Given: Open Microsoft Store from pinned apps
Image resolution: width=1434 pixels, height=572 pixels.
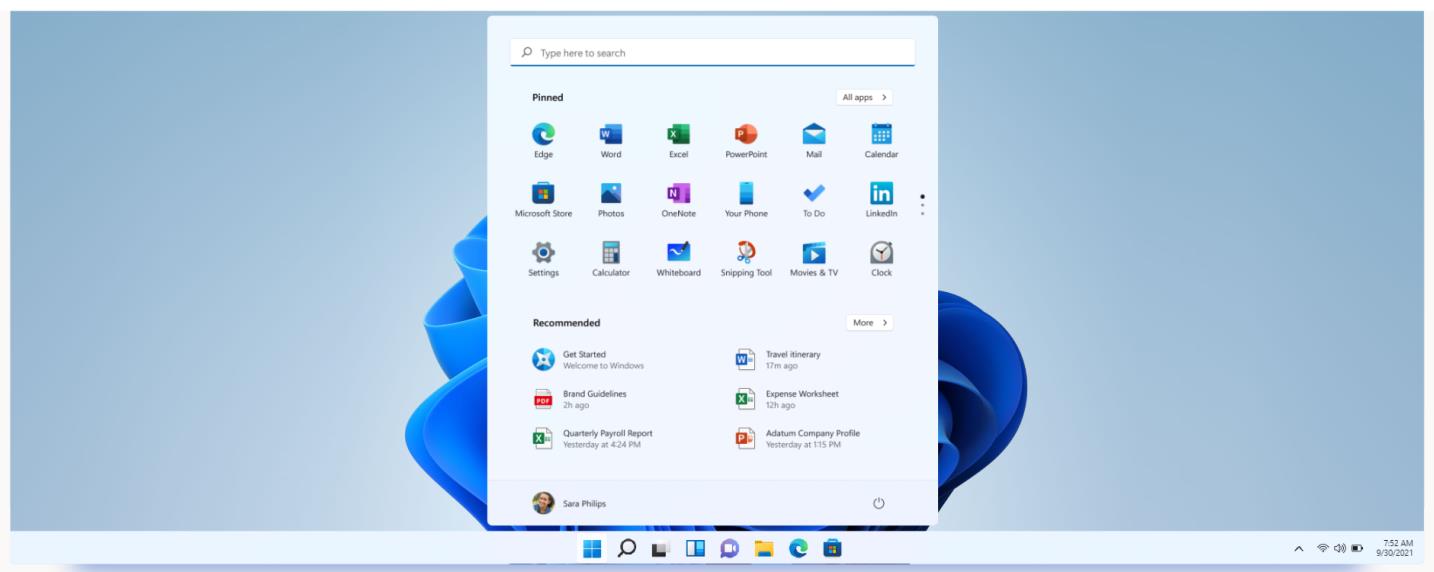Looking at the screenshot, I should 543,199.
